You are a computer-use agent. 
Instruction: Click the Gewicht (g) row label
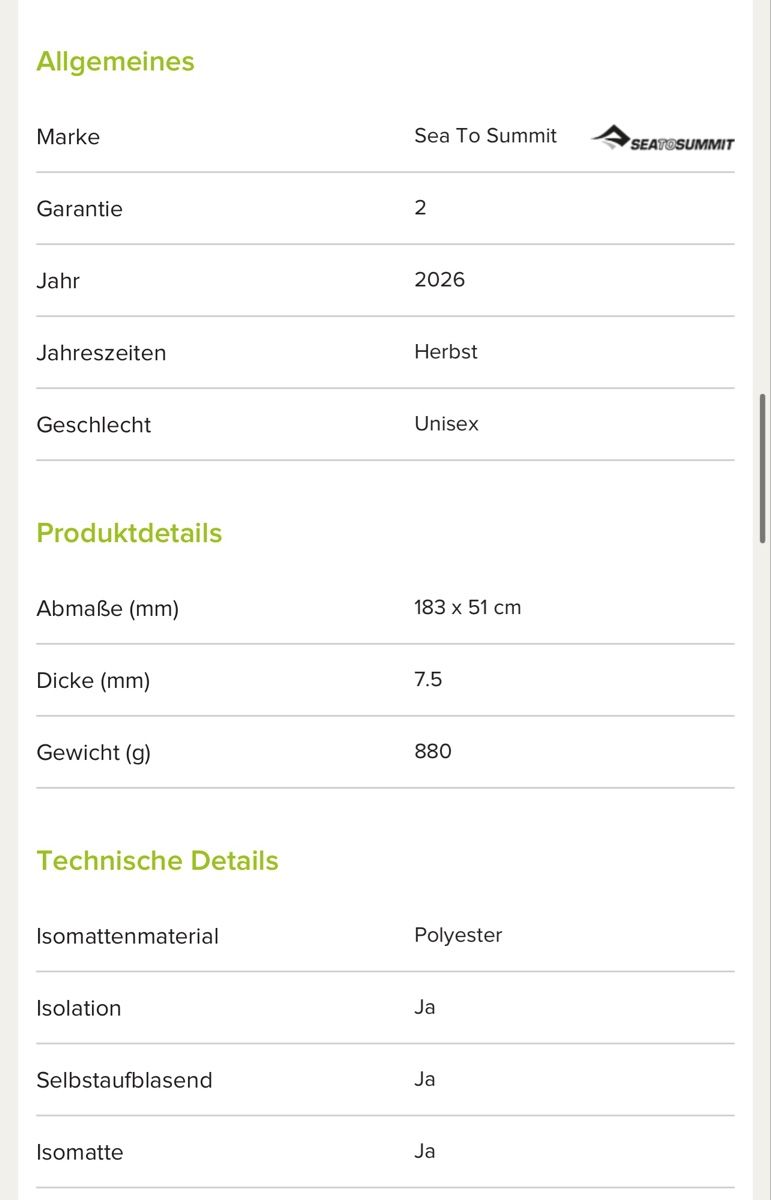click(x=93, y=753)
